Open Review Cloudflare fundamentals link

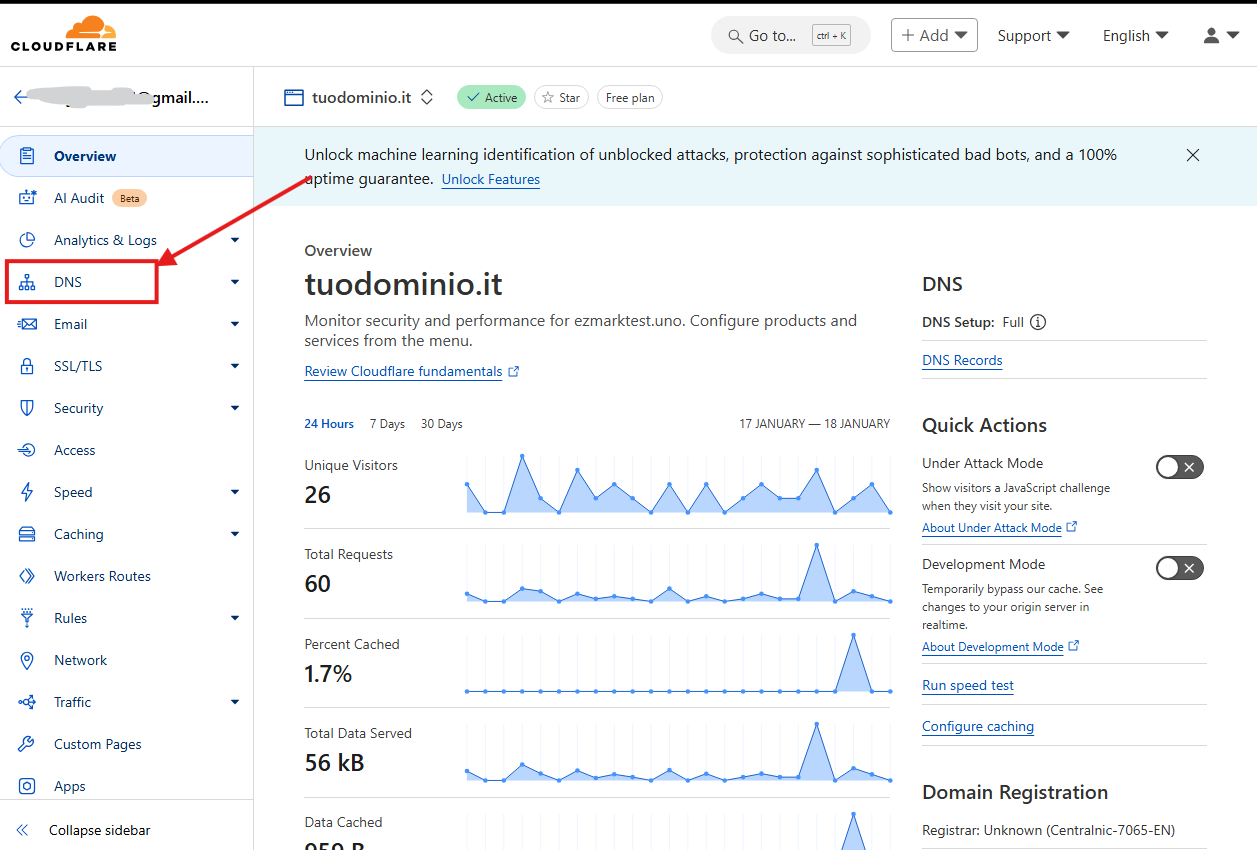coord(412,371)
